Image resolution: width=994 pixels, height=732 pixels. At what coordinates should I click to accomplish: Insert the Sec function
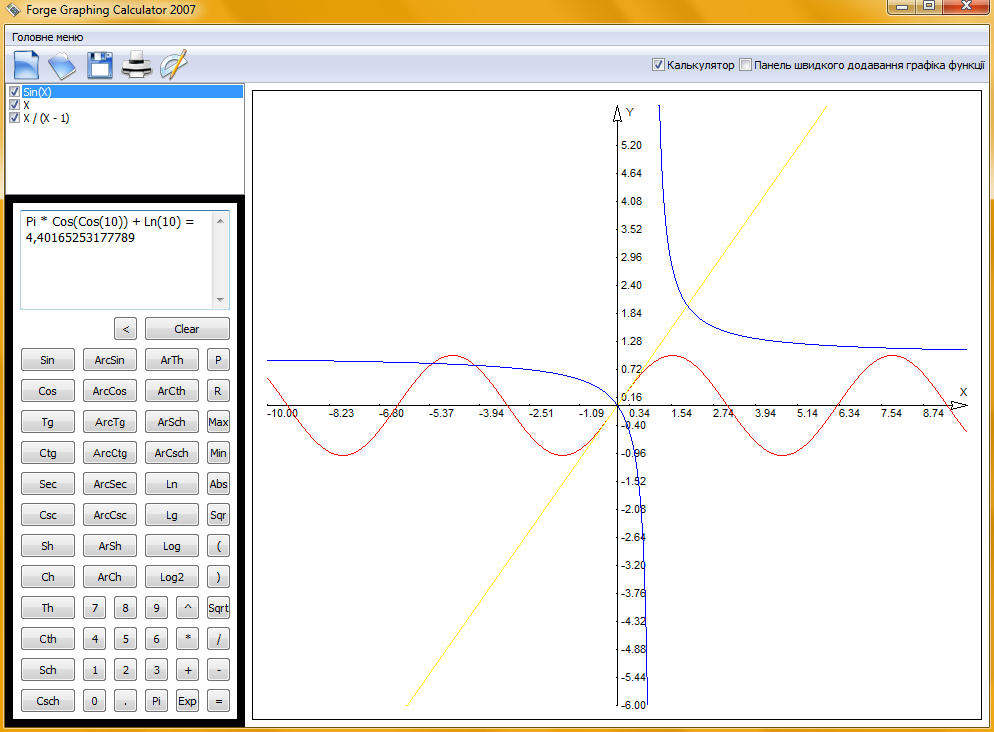coord(48,484)
